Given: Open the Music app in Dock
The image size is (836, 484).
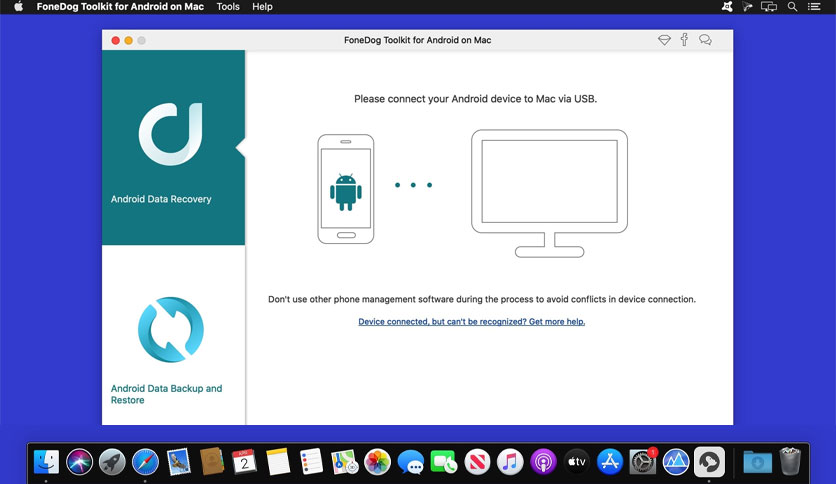Looking at the screenshot, I should (510, 462).
